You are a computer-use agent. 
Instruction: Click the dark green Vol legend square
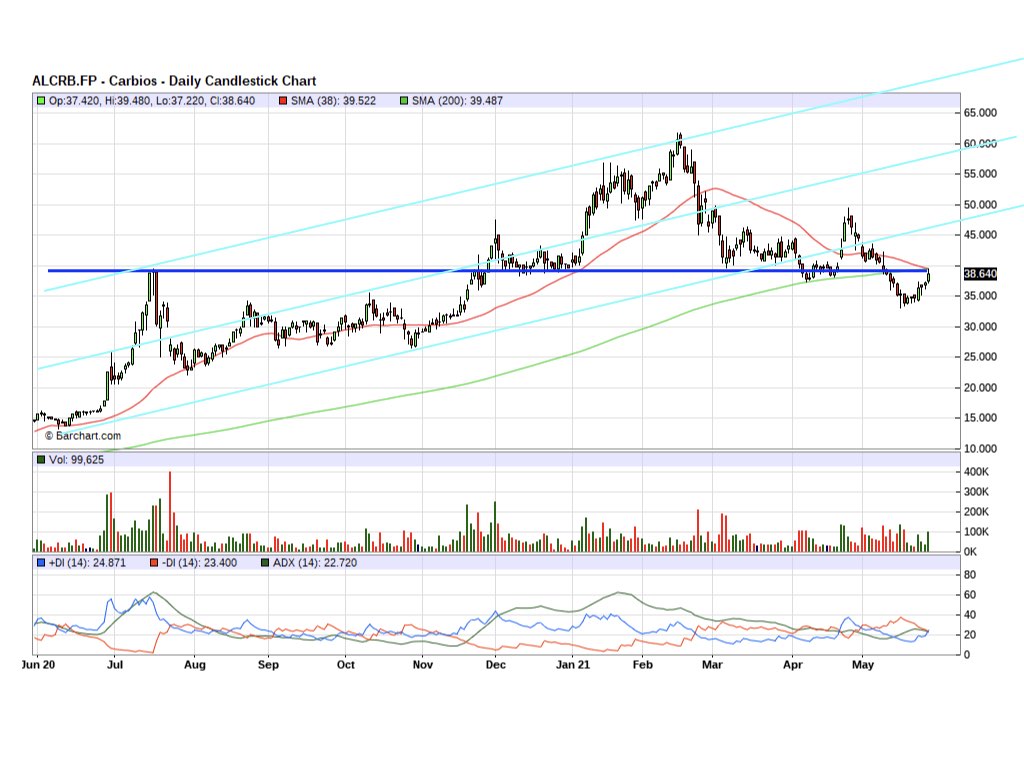point(40,460)
